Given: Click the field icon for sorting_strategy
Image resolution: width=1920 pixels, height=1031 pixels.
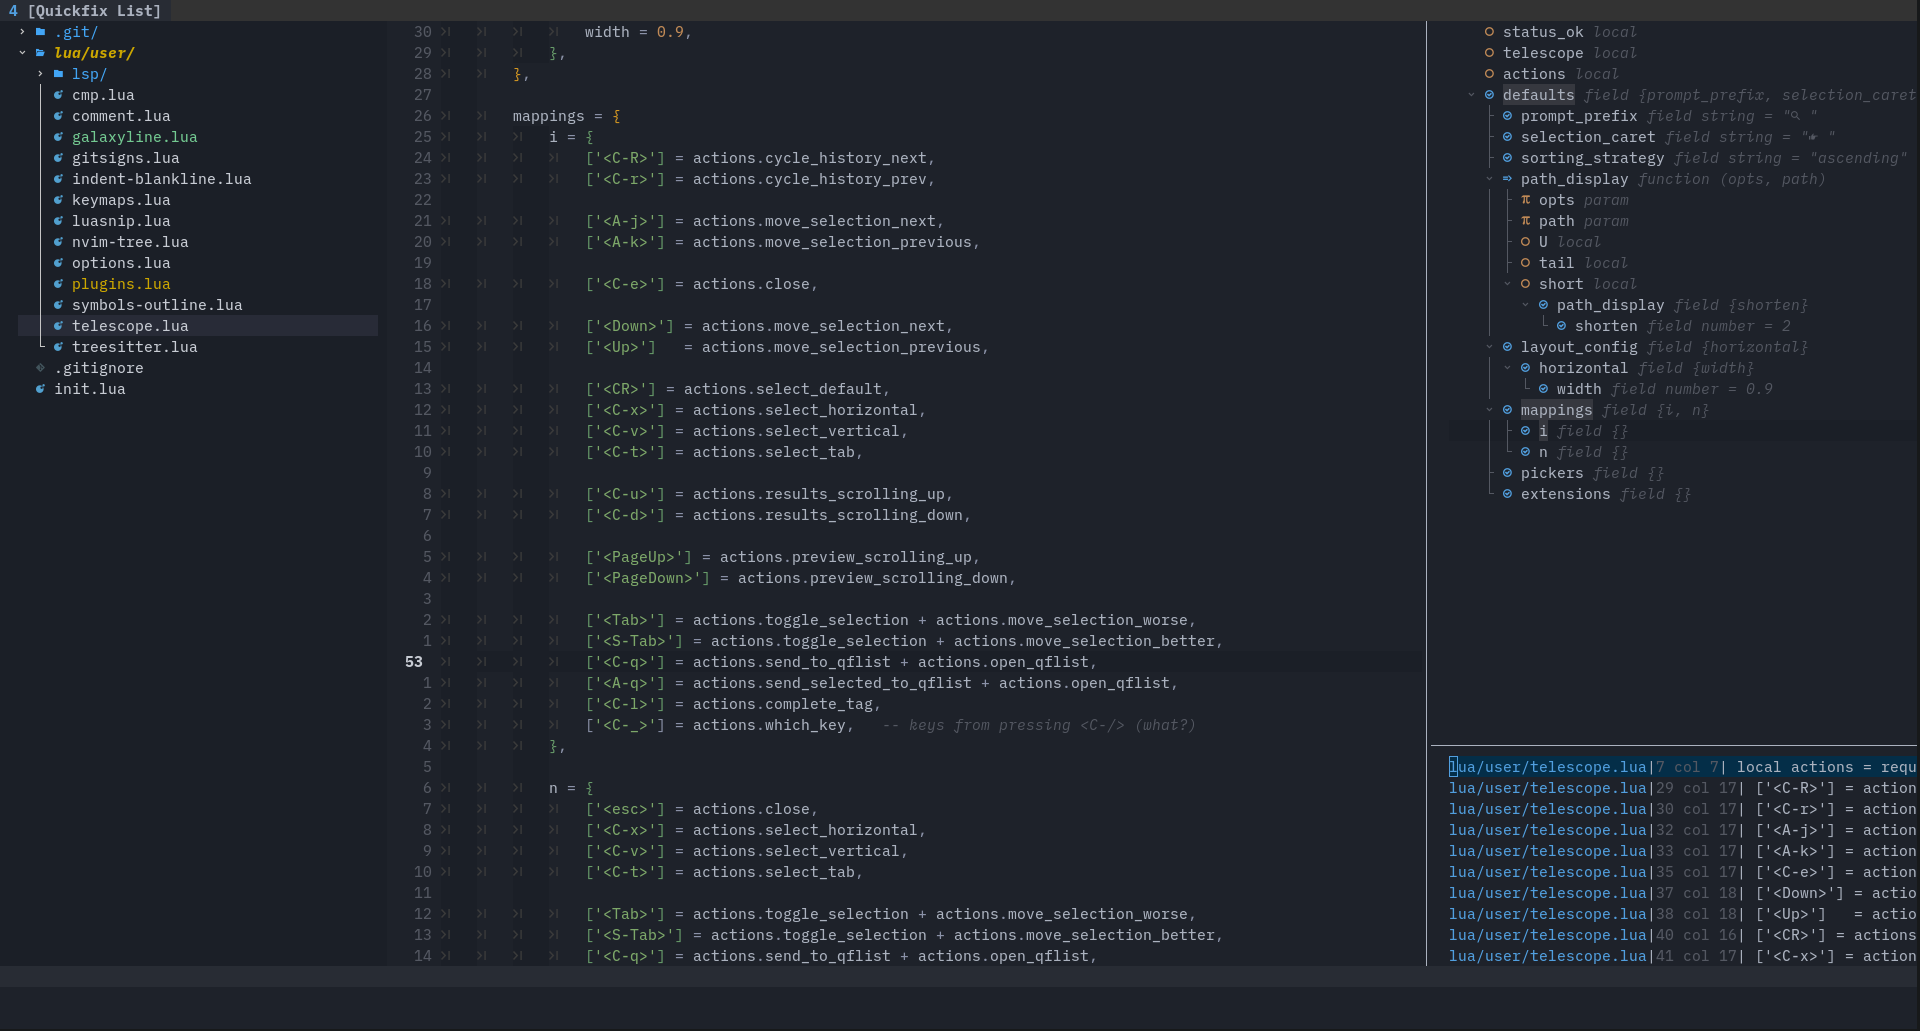Looking at the screenshot, I should pos(1507,158).
